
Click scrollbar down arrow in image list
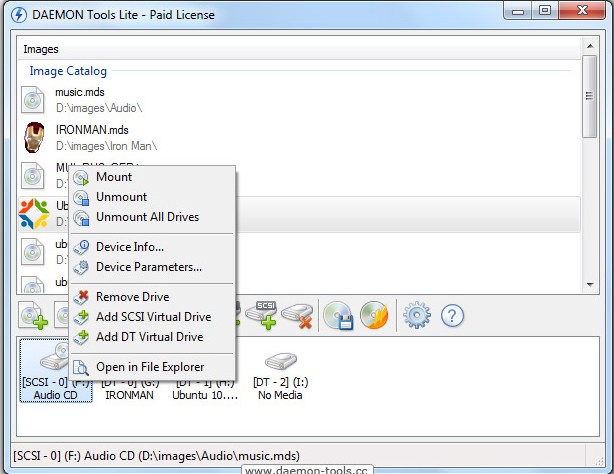point(590,285)
